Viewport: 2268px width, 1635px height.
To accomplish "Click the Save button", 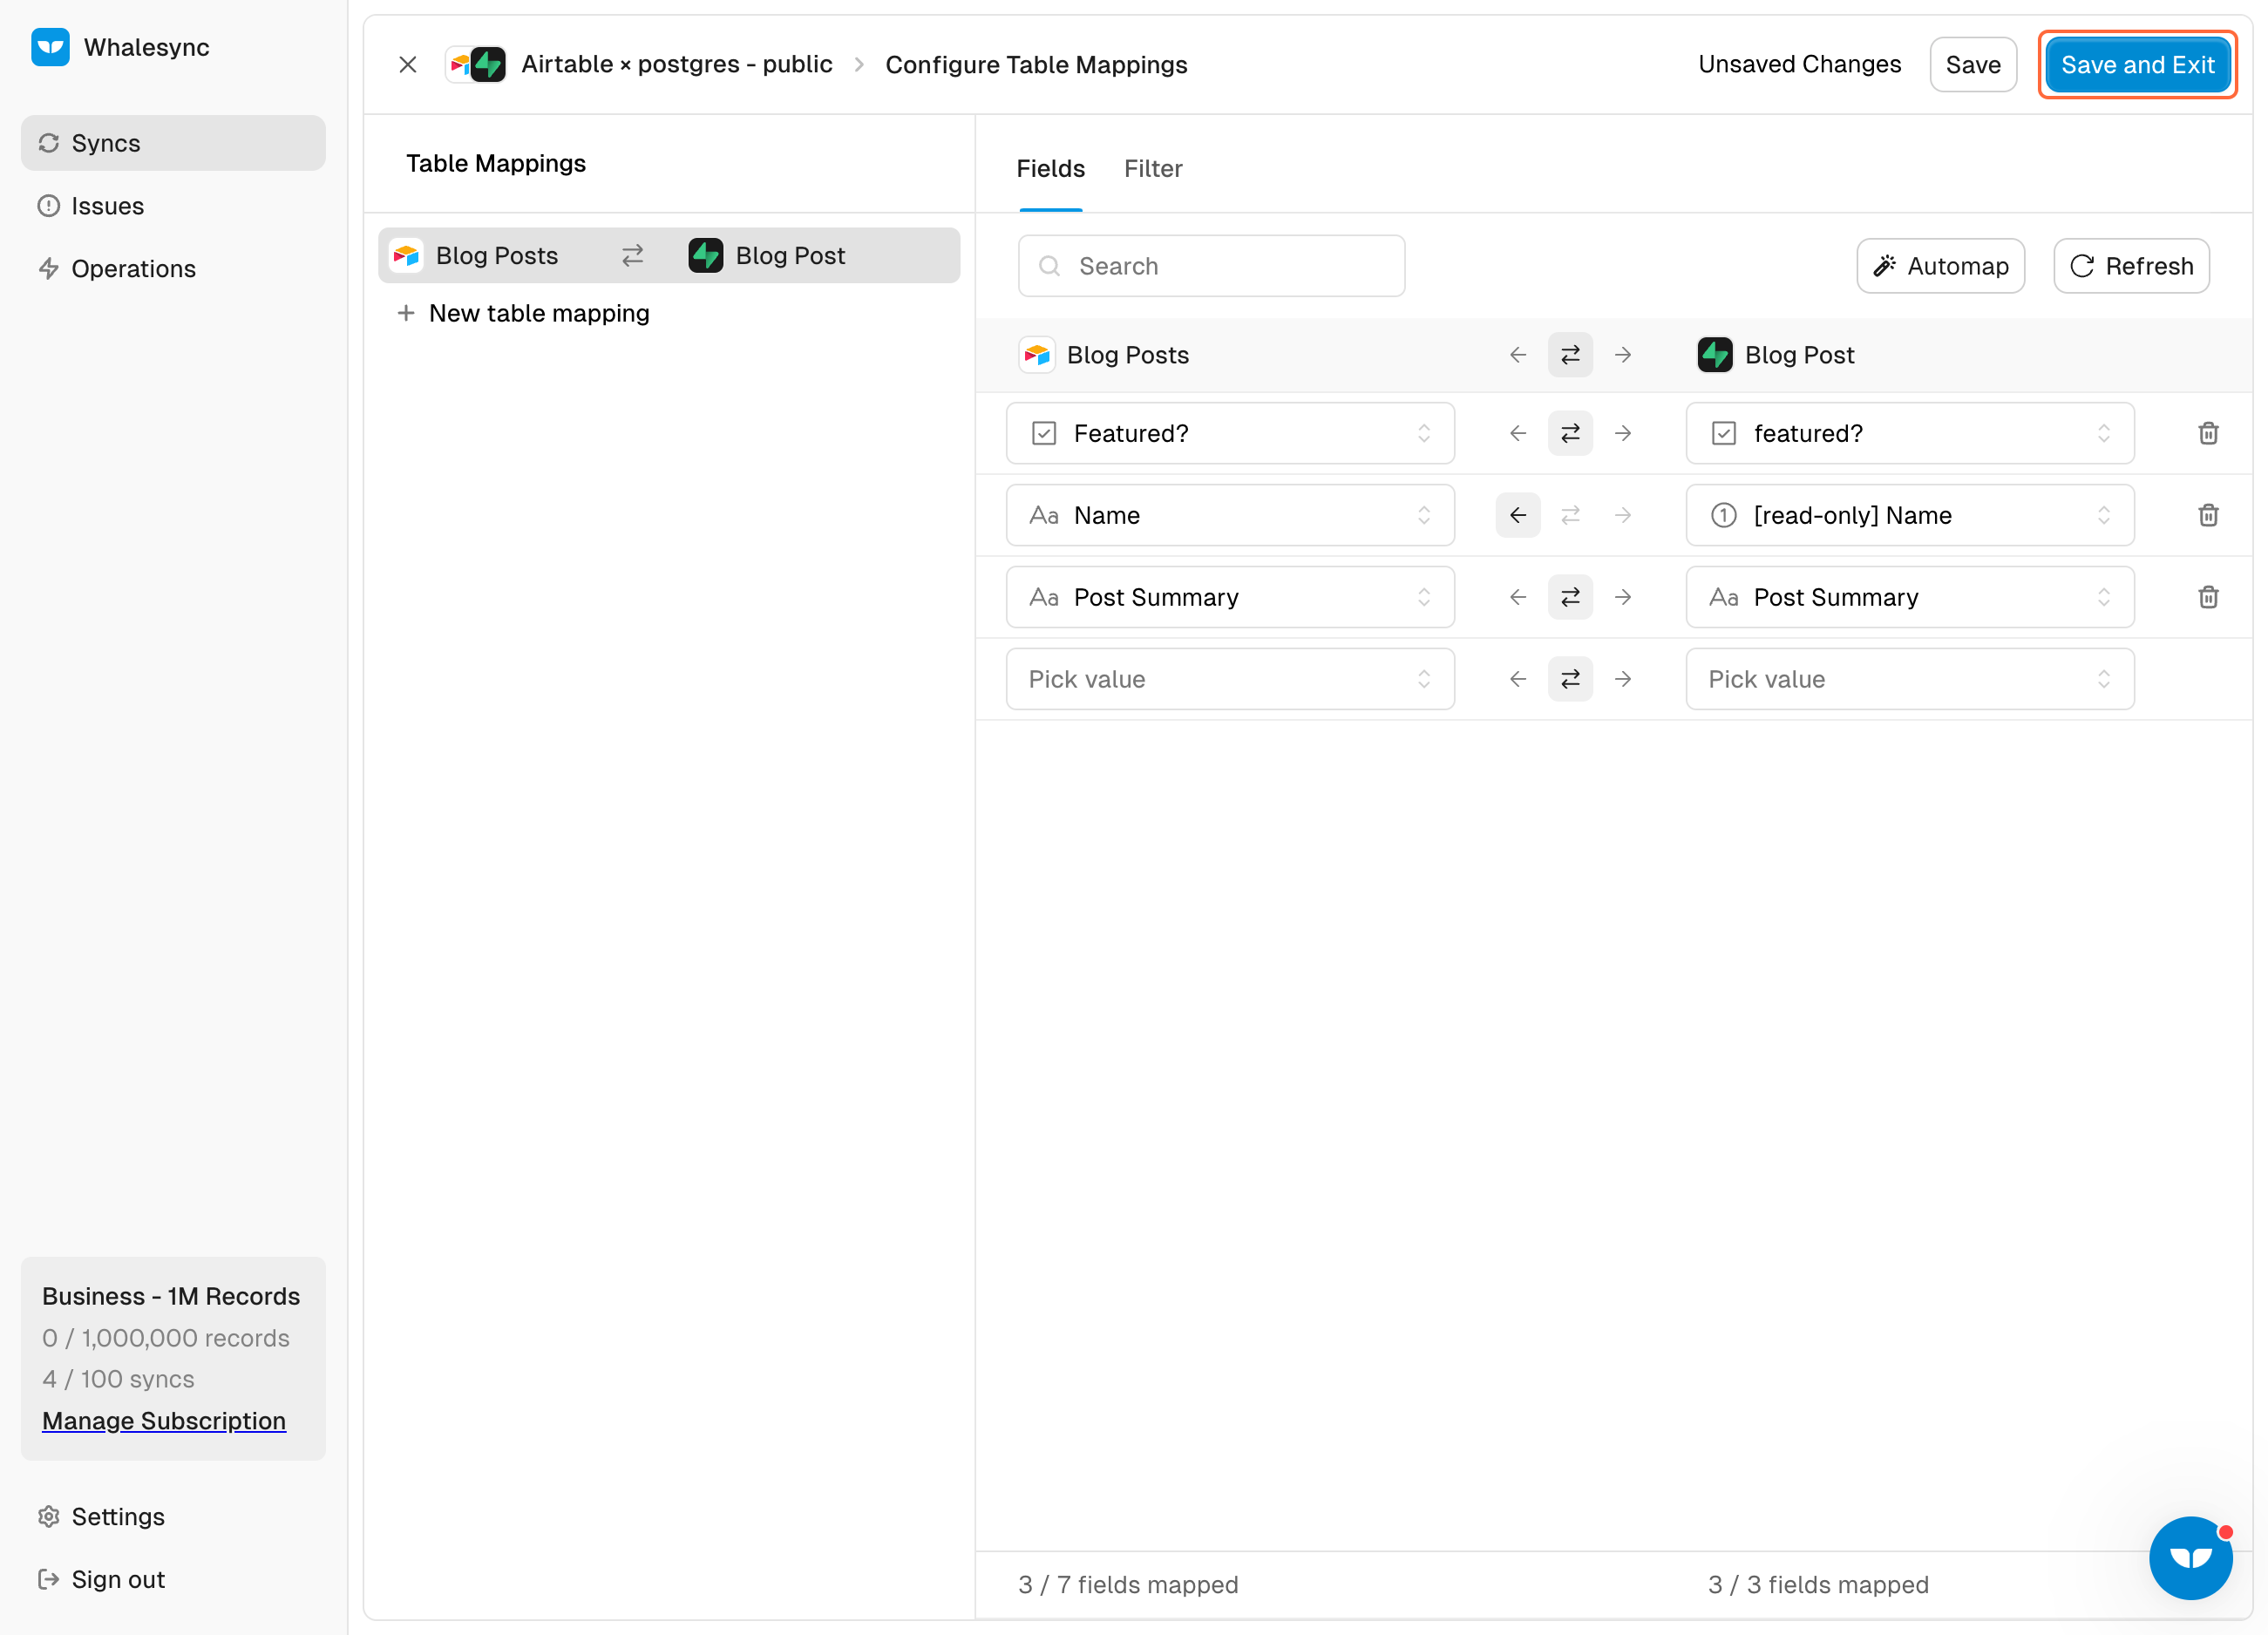I will (x=1972, y=65).
